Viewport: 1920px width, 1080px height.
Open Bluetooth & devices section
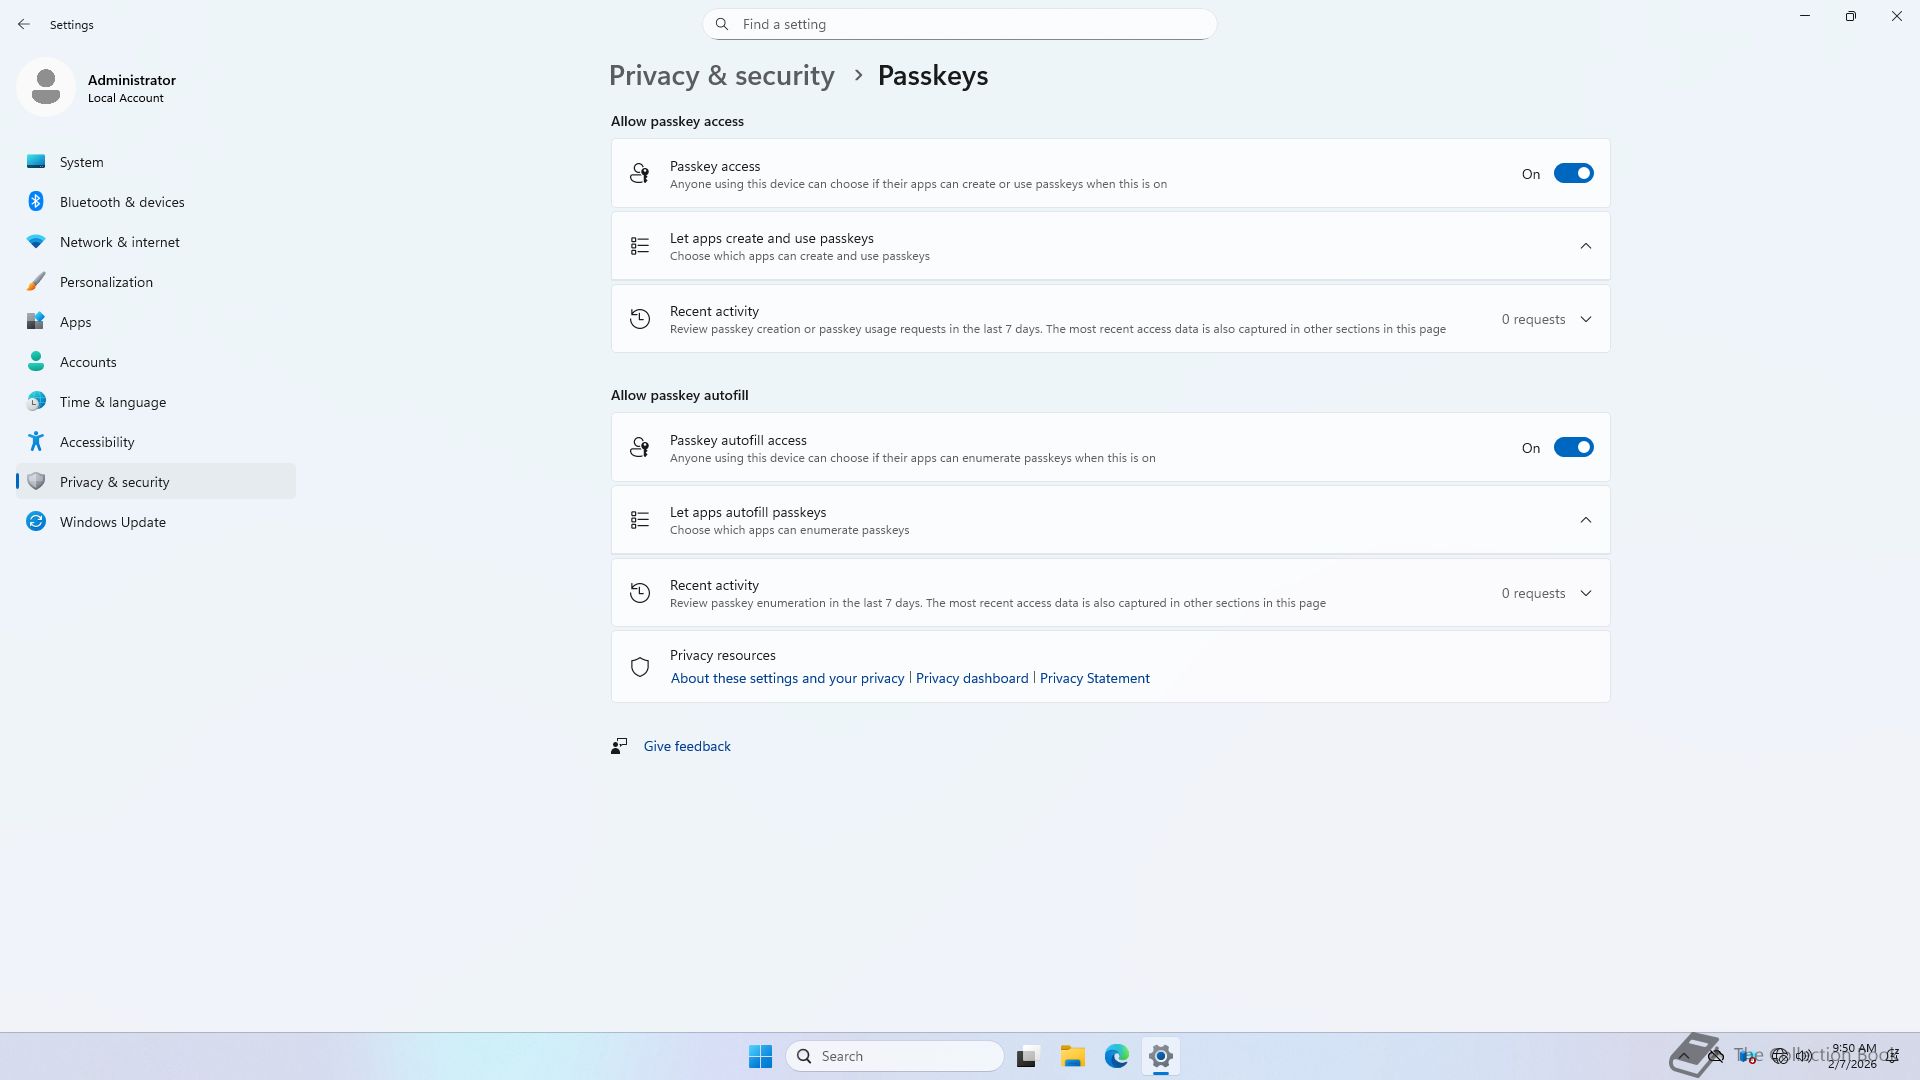[121, 202]
